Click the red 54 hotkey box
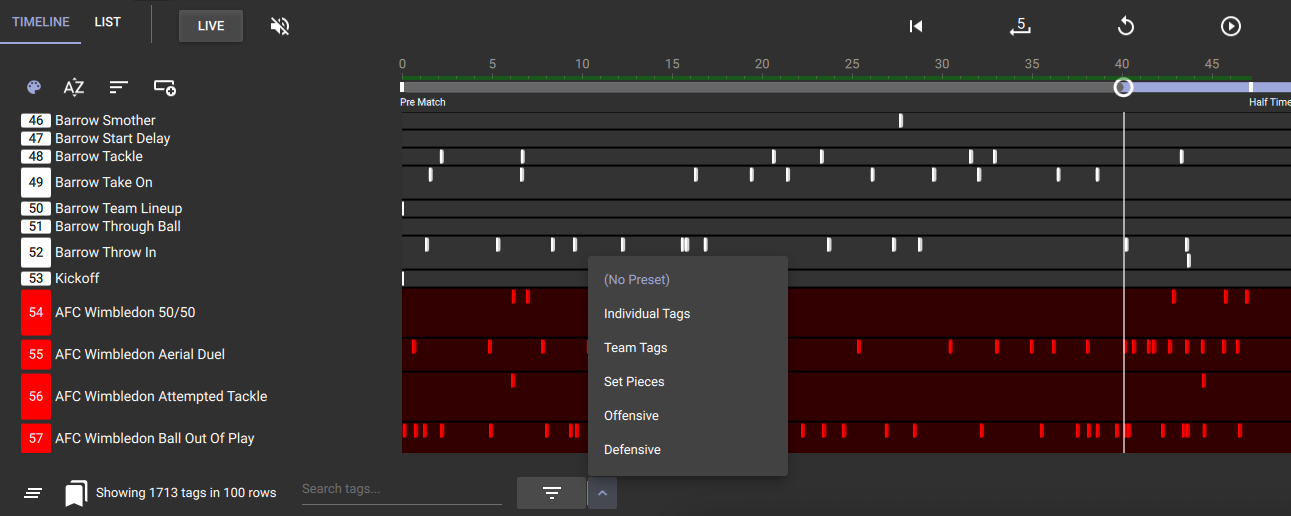Viewport: 1291px width, 516px height. [x=36, y=312]
